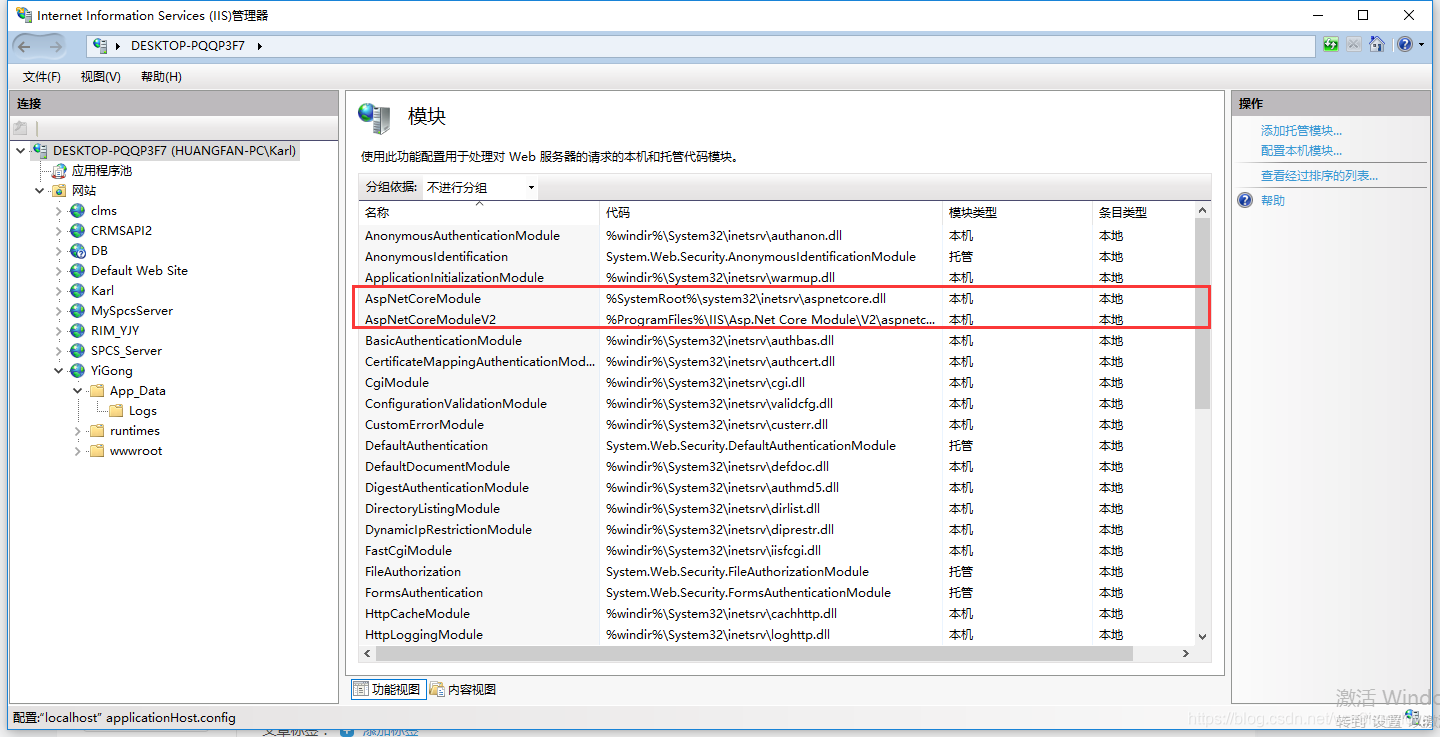
Task: Expand the wwwroot folder node
Action: pos(78,451)
